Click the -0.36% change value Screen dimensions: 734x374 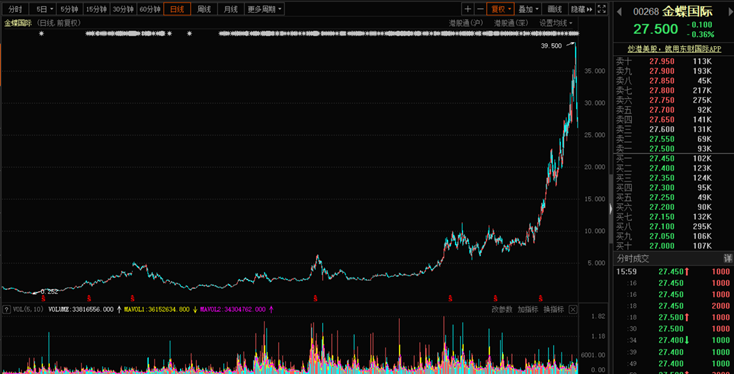(x=701, y=34)
